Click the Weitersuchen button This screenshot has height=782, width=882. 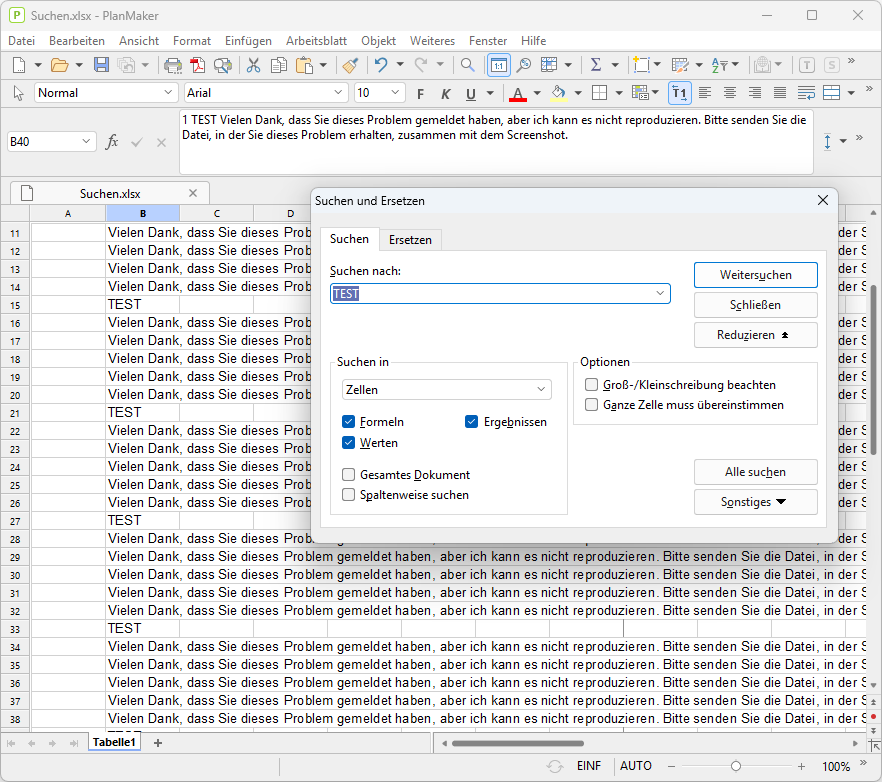tap(755, 275)
